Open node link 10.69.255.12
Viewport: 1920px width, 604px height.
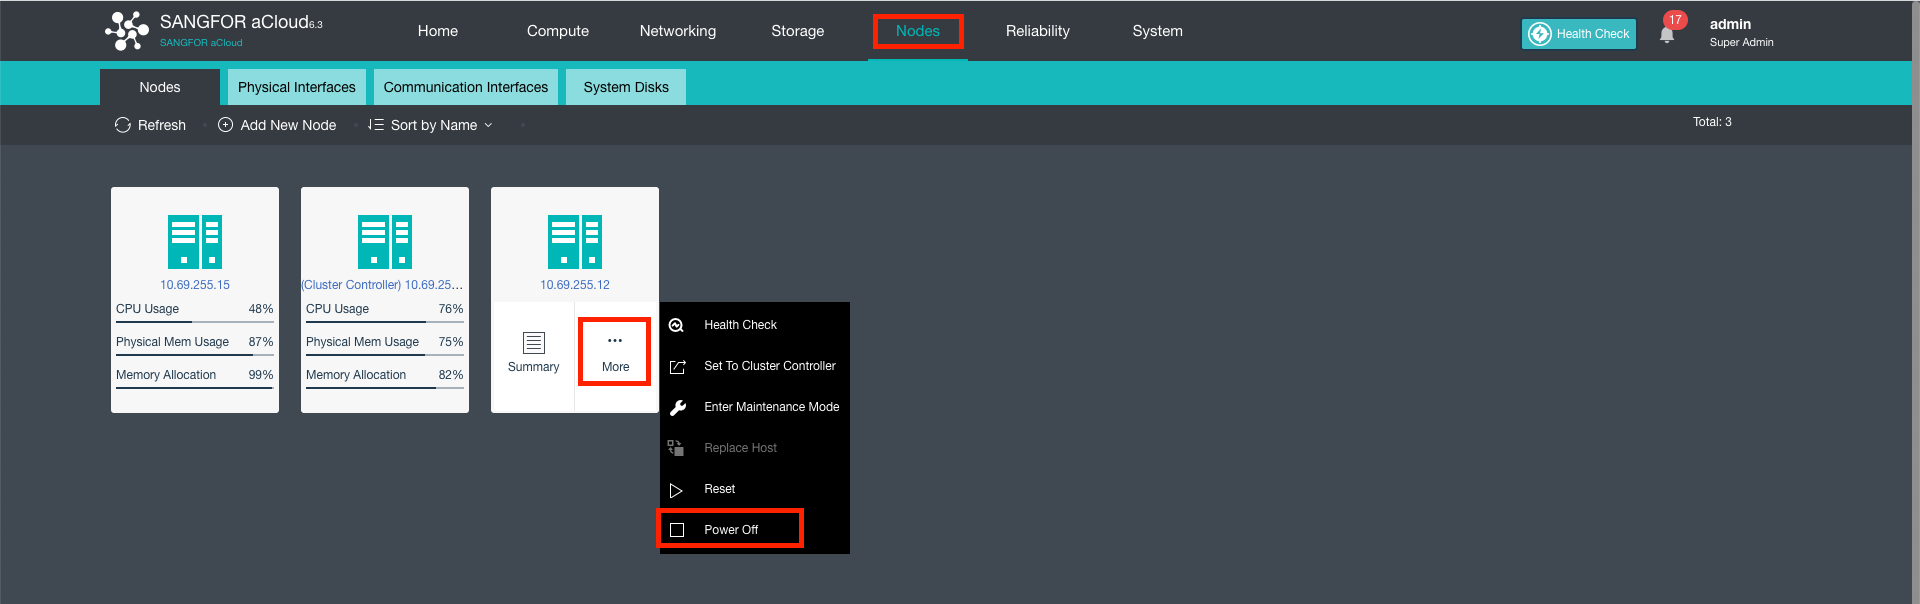click(575, 285)
